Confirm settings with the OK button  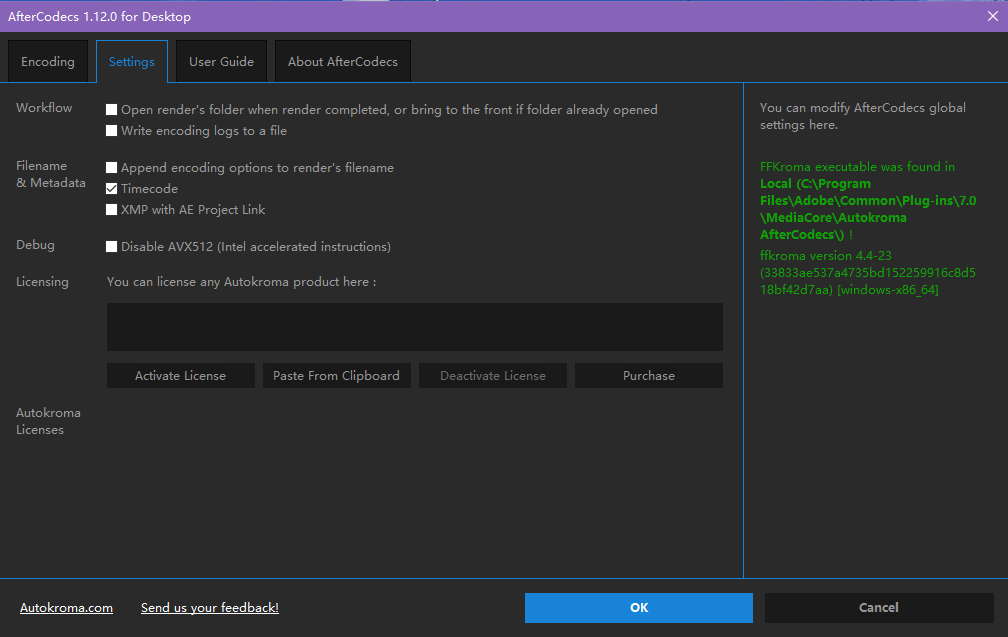pyautogui.click(x=638, y=607)
